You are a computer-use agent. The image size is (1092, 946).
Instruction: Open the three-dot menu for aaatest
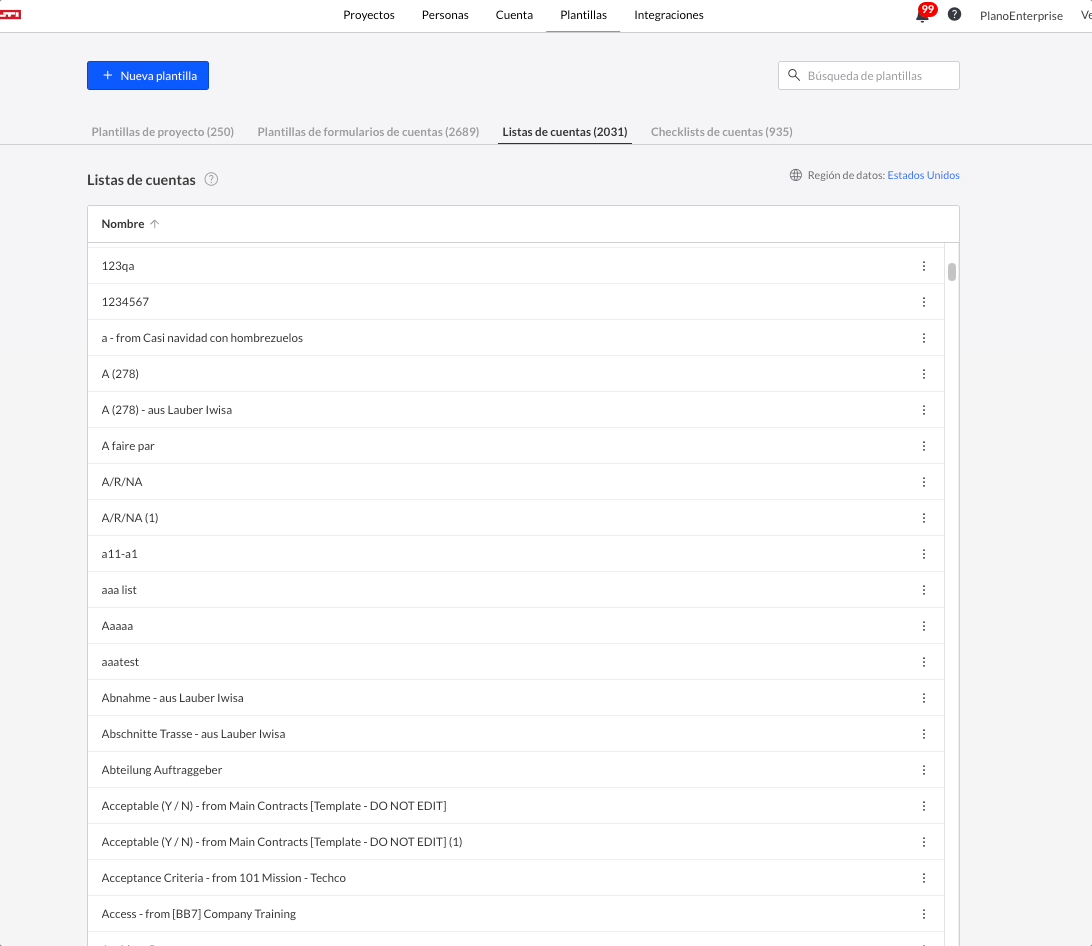923,662
